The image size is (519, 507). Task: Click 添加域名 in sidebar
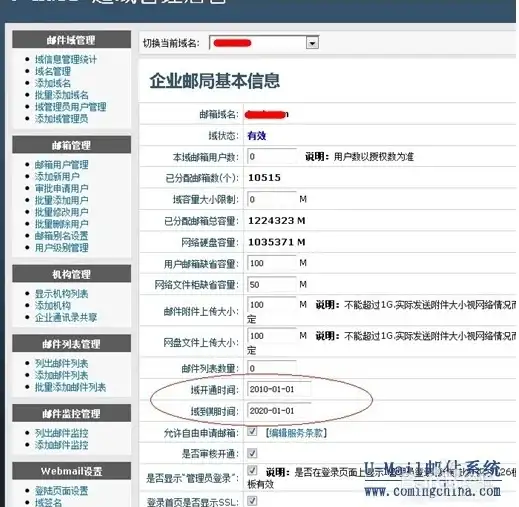point(53,83)
